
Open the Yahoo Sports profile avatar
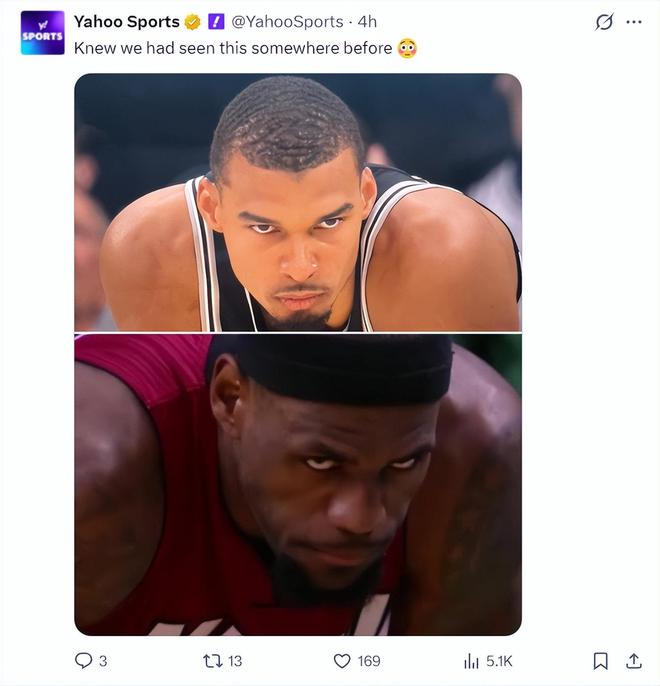tap(42, 33)
